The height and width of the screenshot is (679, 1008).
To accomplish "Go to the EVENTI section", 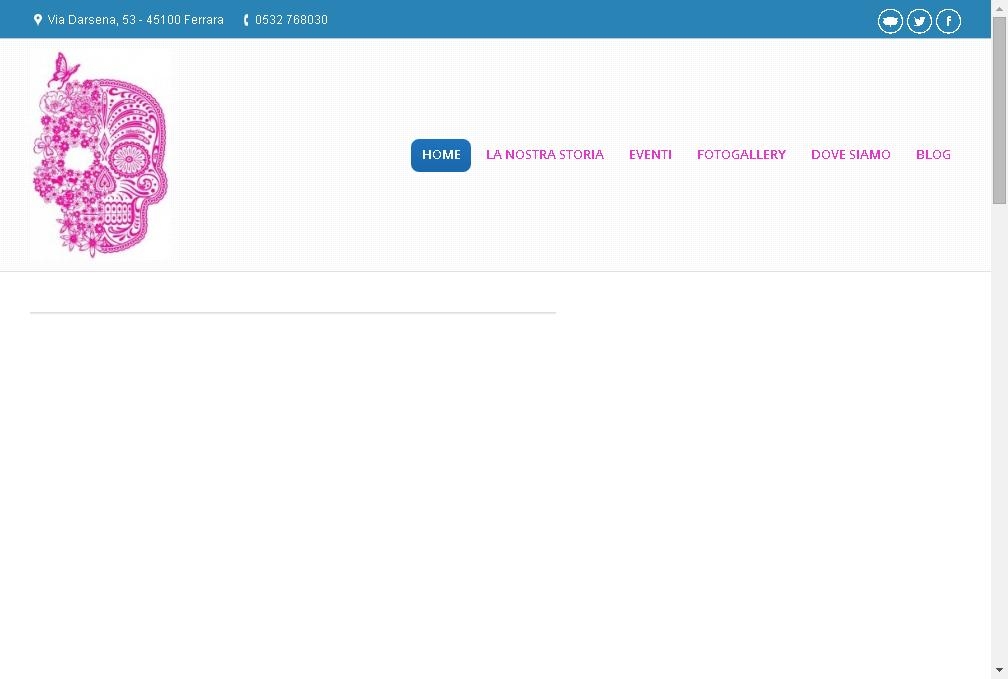I will (650, 155).
